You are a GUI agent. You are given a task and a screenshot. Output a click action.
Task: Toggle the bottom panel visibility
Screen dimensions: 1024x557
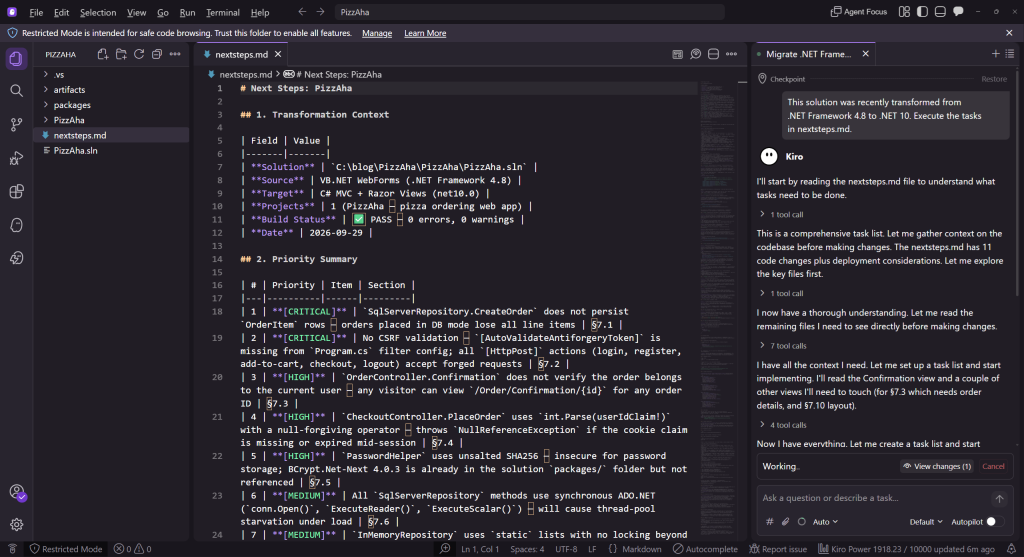coord(940,12)
